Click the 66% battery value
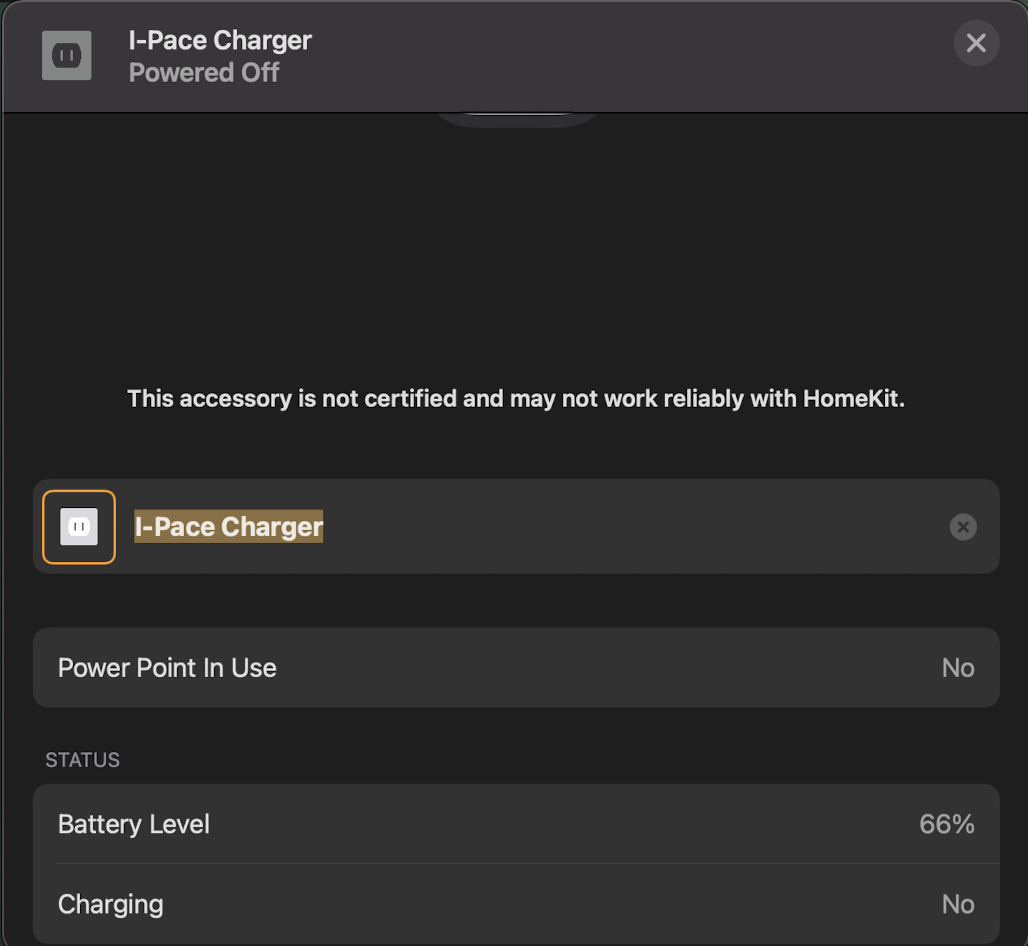 (946, 824)
